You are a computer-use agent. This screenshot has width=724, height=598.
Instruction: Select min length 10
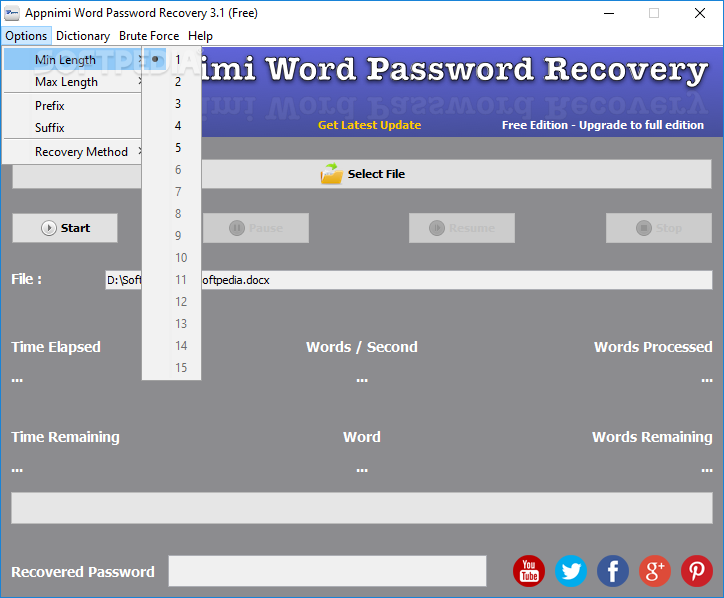[x=171, y=258]
